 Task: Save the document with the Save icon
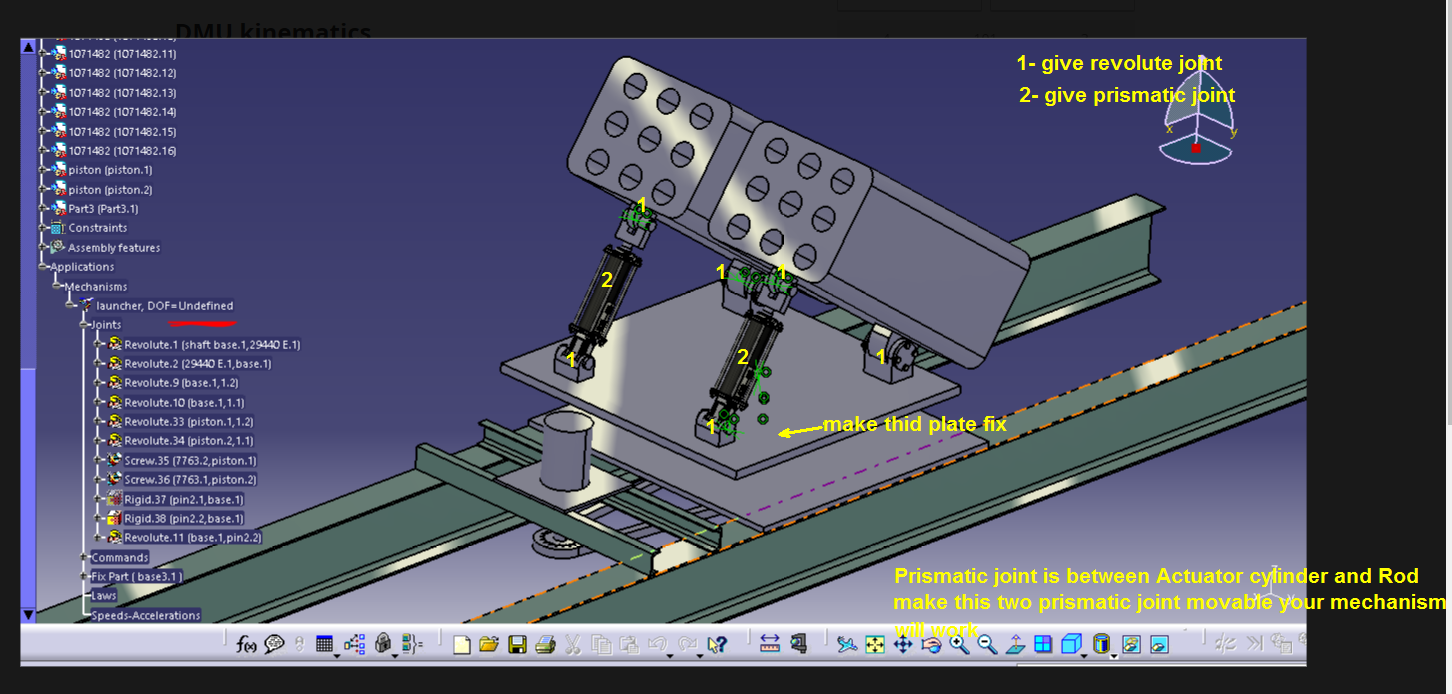pyautogui.click(x=516, y=643)
